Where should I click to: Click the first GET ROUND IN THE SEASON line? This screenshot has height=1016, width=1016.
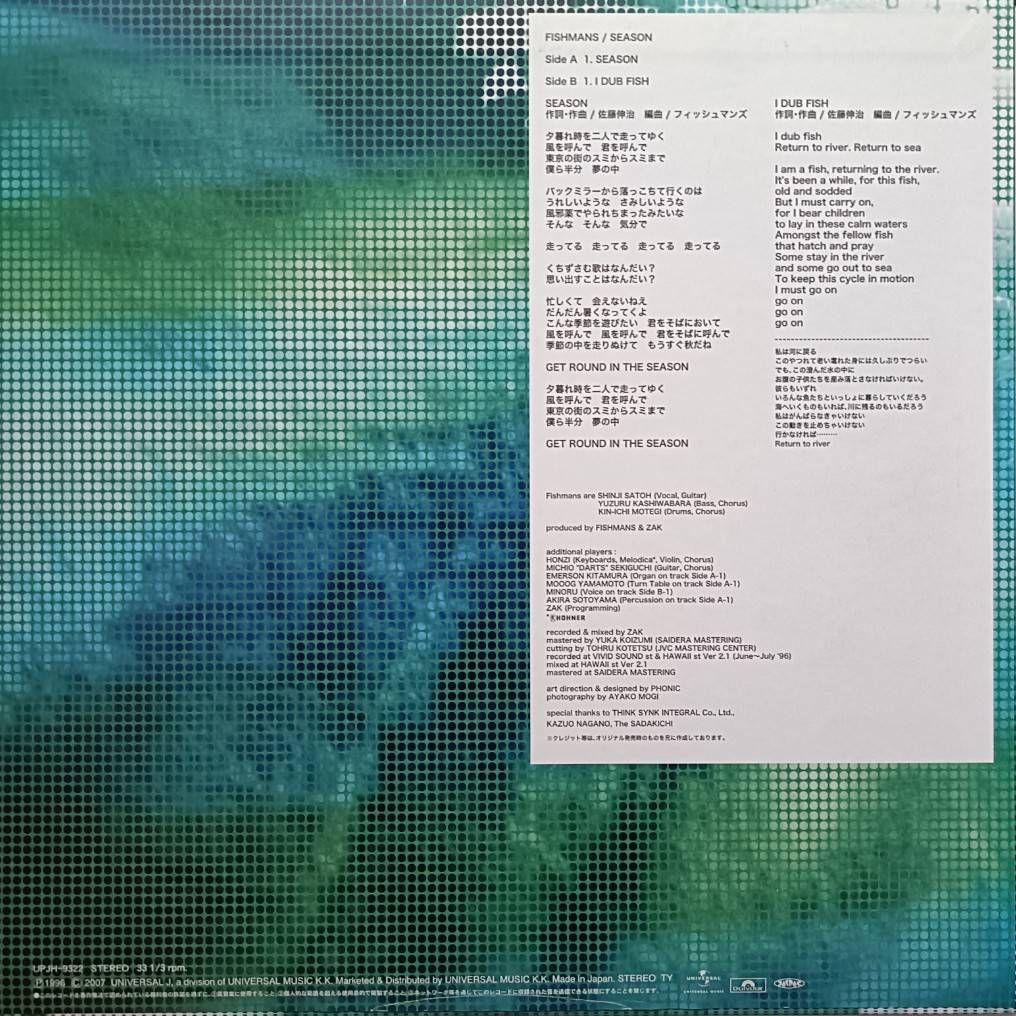616,367
